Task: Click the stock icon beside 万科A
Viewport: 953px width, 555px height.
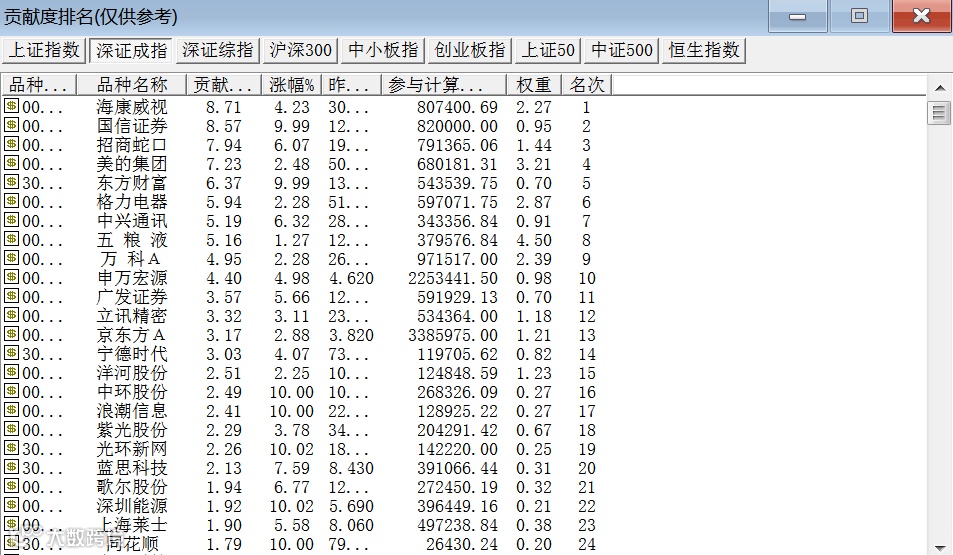Action: coord(12,258)
